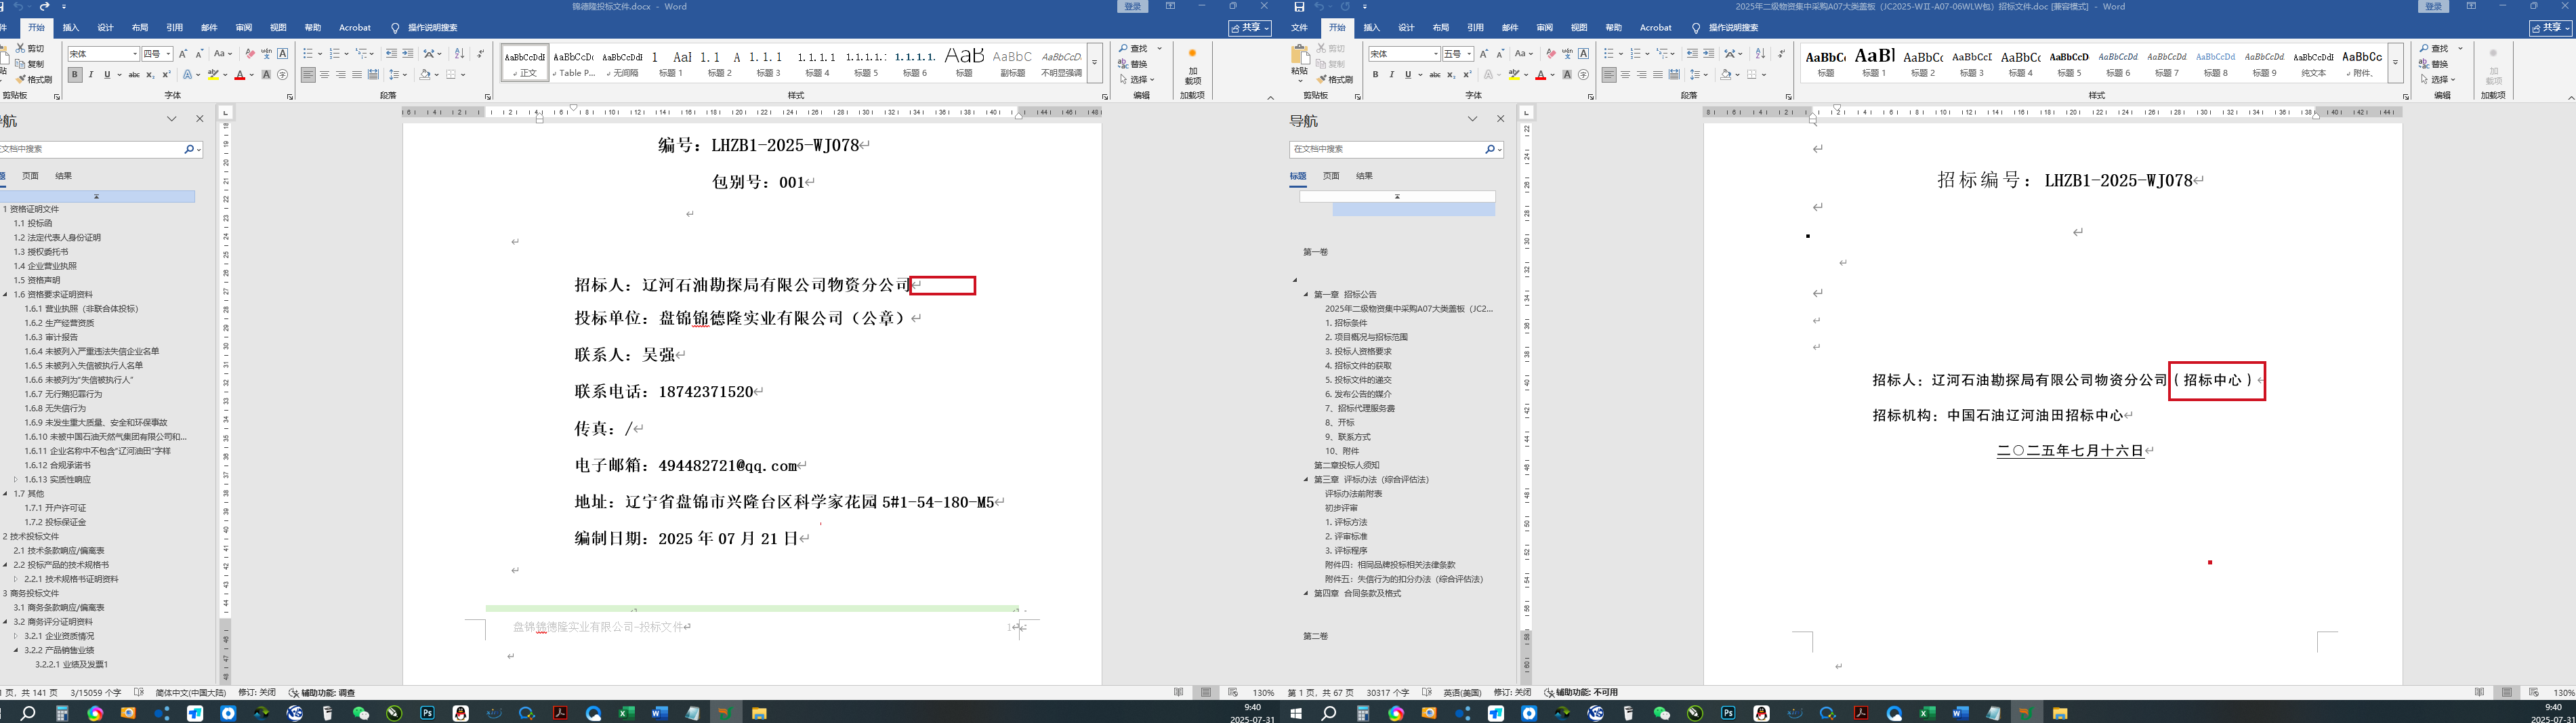Toggle italic in left 投标文件 window
The width and height of the screenshot is (2576, 723).
(x=91, y=75)
